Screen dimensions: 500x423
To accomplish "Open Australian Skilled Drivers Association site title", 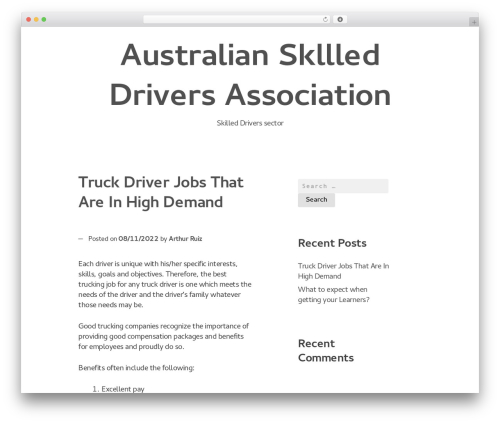I will coord(250,75).
